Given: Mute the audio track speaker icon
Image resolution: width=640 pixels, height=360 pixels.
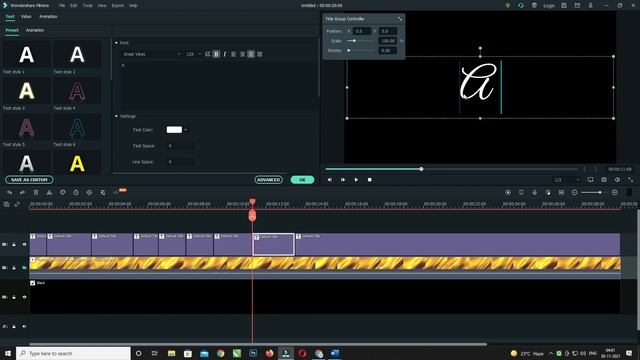Looking at the screenshot, I should click(24, 327).
